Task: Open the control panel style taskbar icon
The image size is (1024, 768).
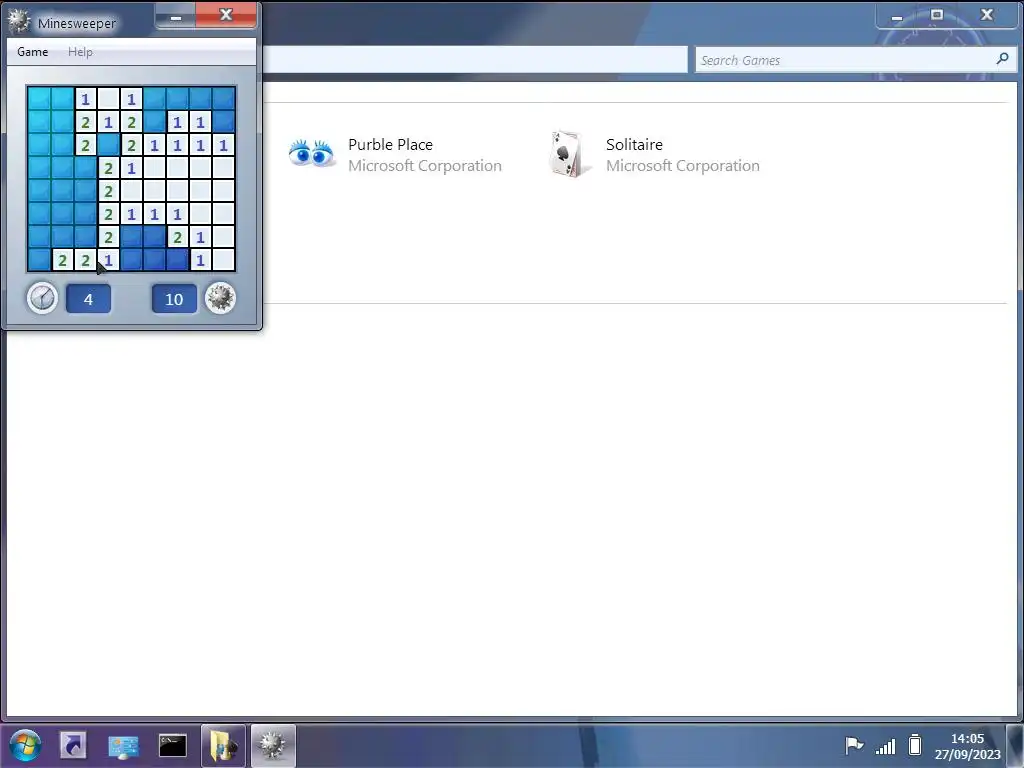Action: [123, 745]
